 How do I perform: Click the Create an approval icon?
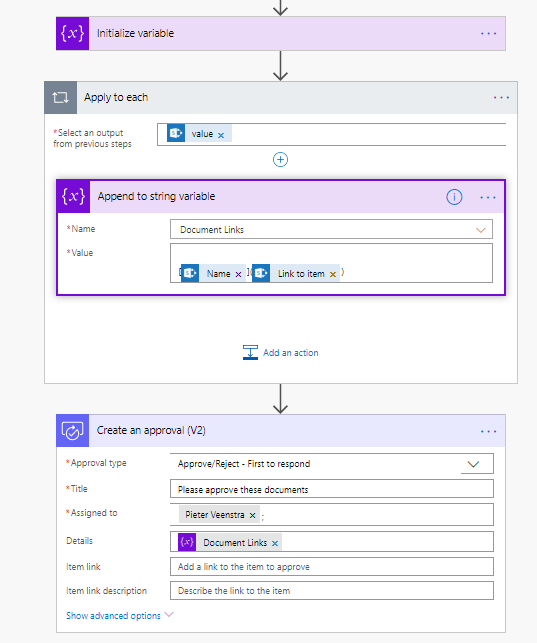(x=73, y=431)
